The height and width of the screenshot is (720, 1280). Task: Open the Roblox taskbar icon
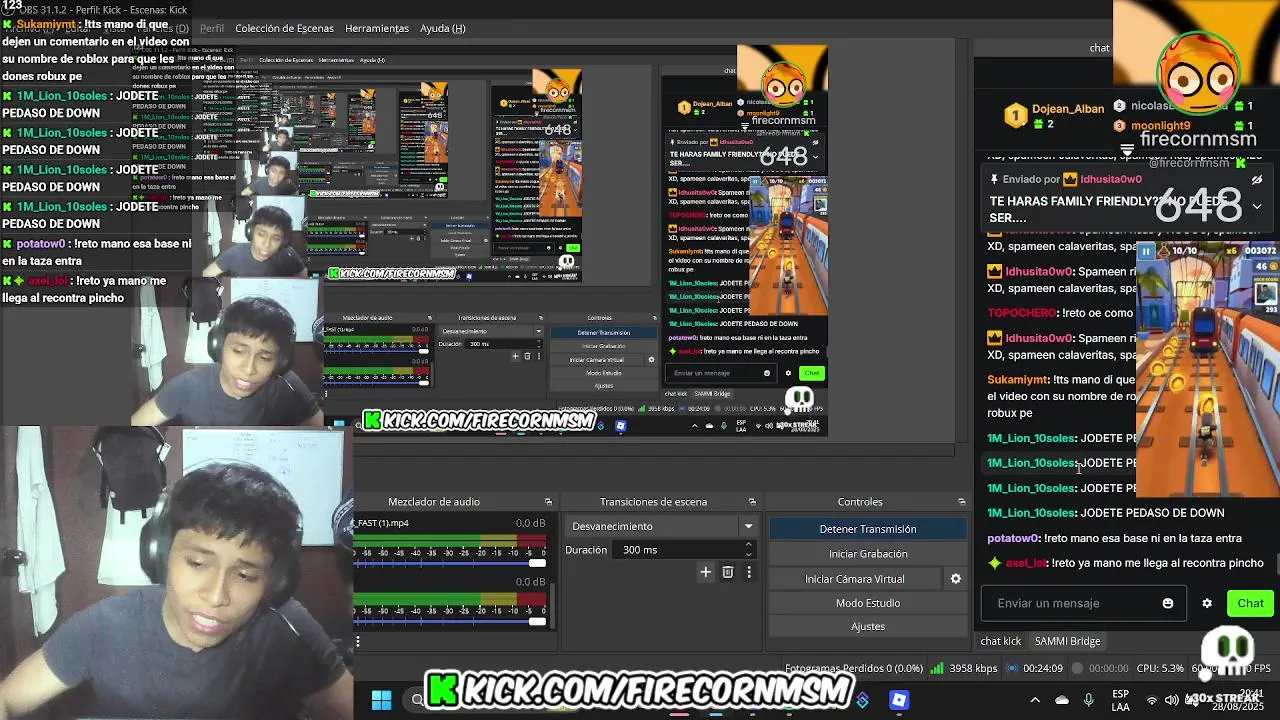point(898,700)
